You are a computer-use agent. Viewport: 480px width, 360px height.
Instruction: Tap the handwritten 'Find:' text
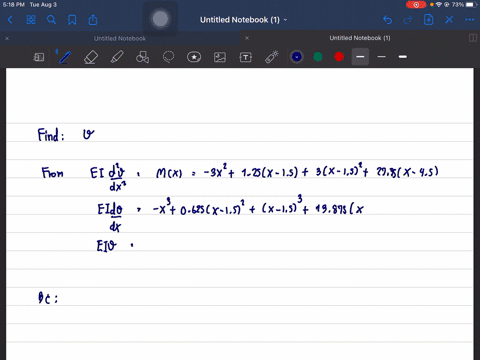(x=51, y=135)
